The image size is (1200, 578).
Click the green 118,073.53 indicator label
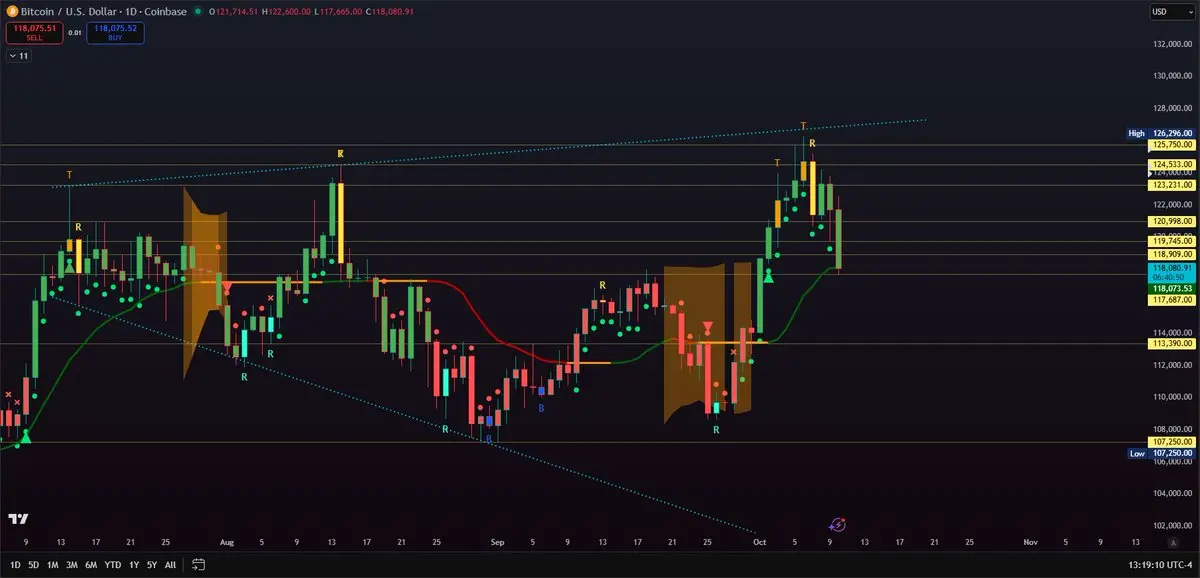(x=1170, y=288)
